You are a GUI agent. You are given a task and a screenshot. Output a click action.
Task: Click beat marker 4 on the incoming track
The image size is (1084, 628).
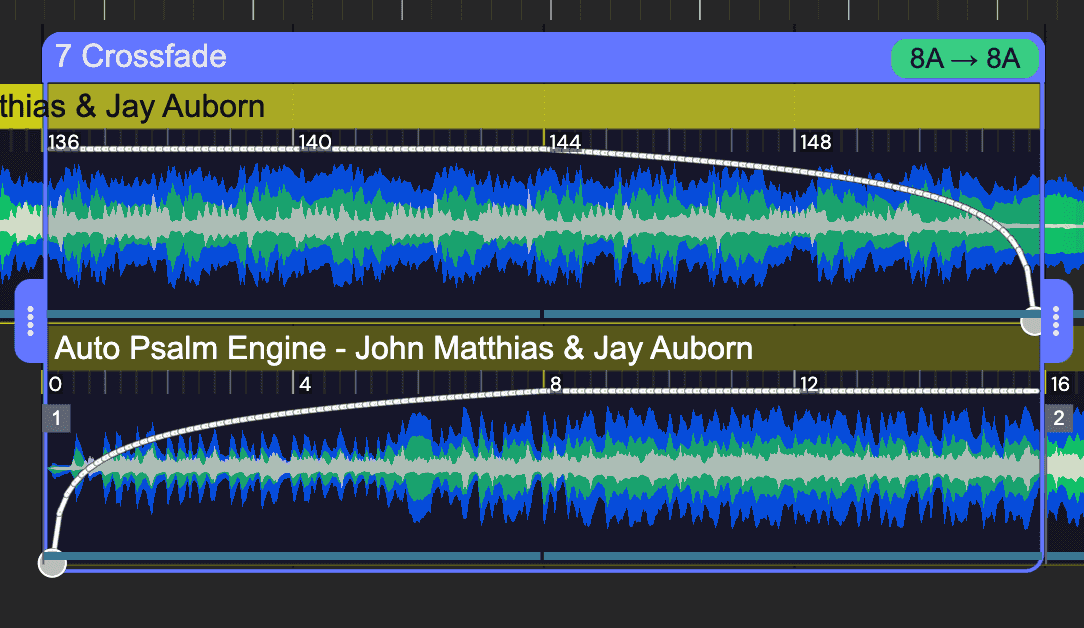[305, 384]
